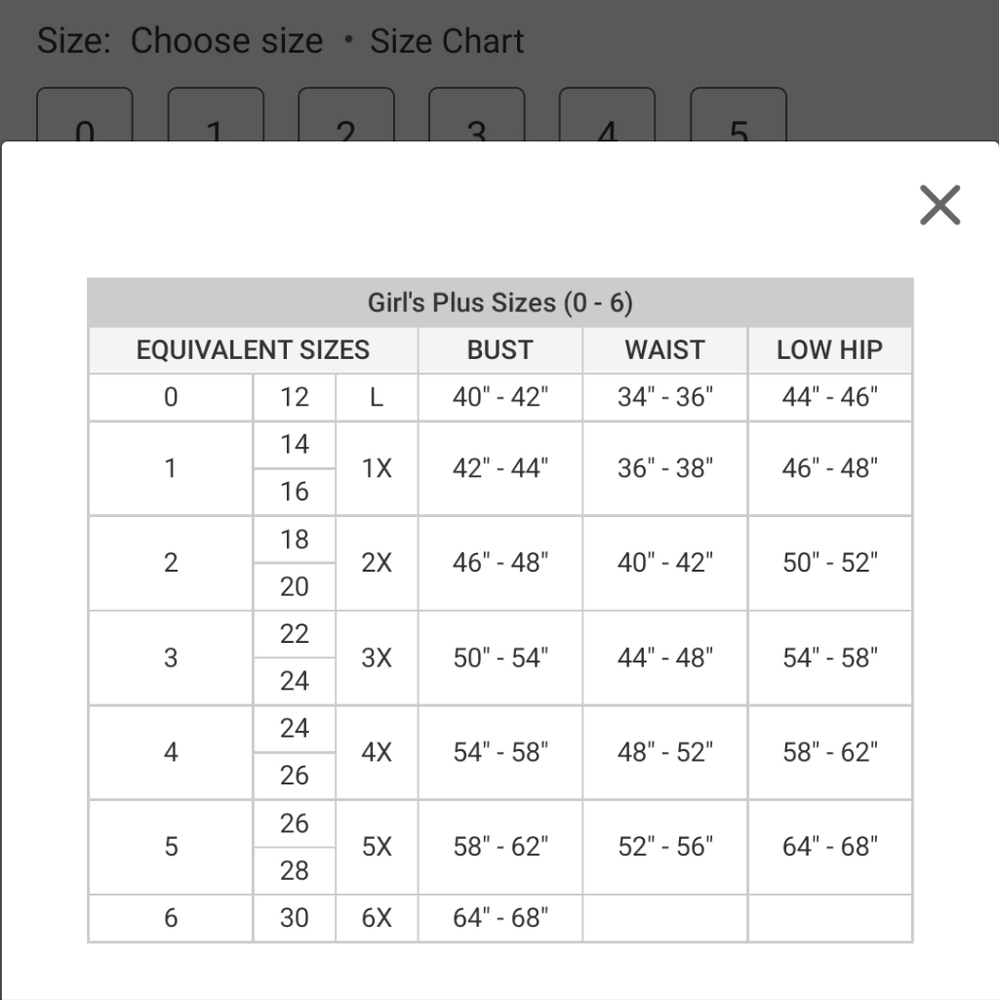Click the 3X size cell
Image resolution: width=999 pixels, height=1000 pixels.
(x=376, y=658)
